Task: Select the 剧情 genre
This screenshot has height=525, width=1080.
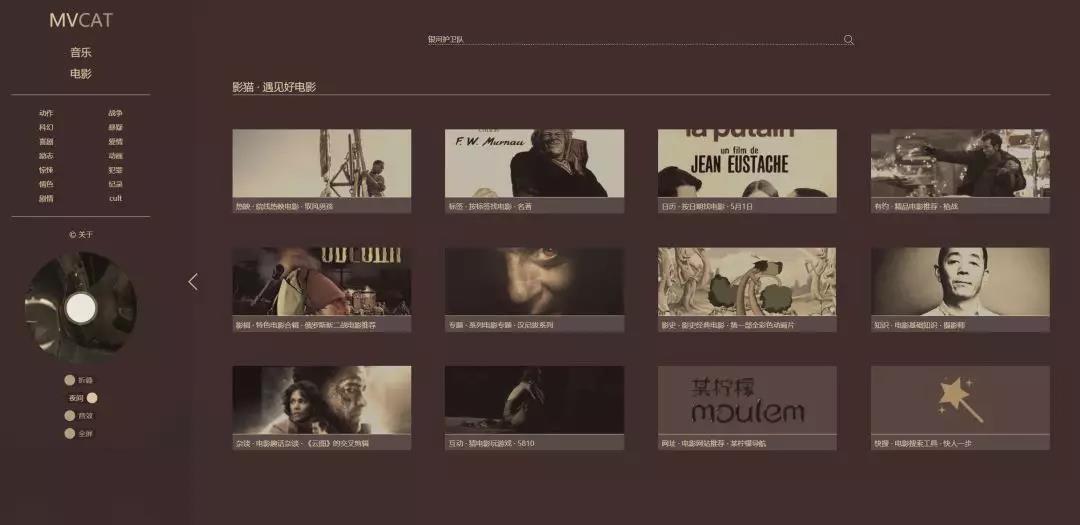Action: pos(46,198)
